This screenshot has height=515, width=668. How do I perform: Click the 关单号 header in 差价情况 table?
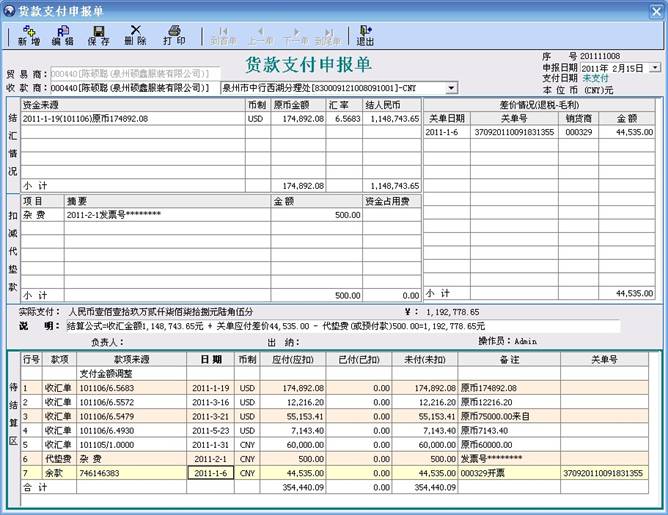514,118
